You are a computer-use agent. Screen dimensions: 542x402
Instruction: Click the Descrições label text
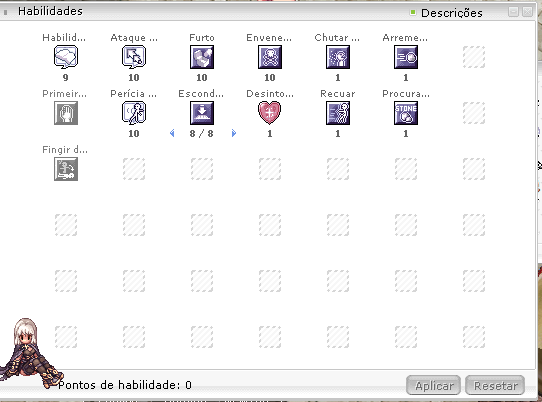coord(451,13)
